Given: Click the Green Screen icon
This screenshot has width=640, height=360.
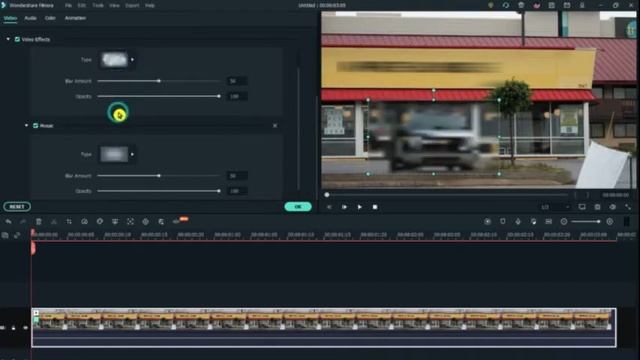Looking at the screenshot, I should click(115, 221).
